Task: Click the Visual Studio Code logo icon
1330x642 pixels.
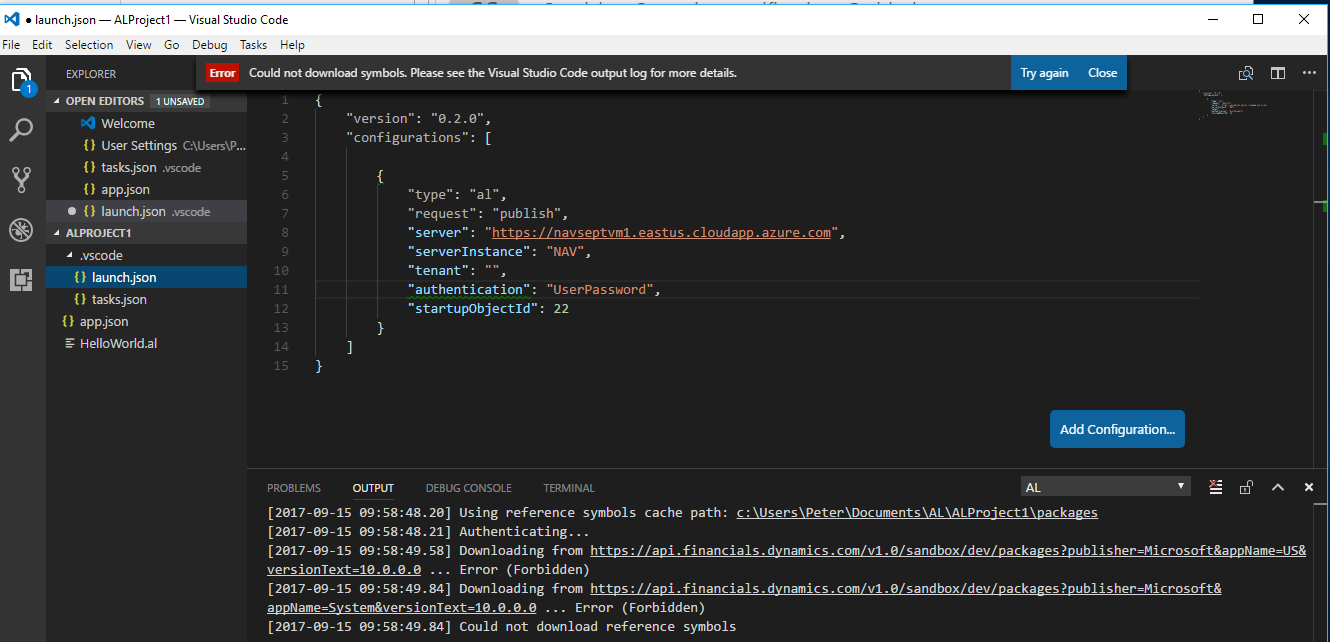Action: click(x=12, y=19)
